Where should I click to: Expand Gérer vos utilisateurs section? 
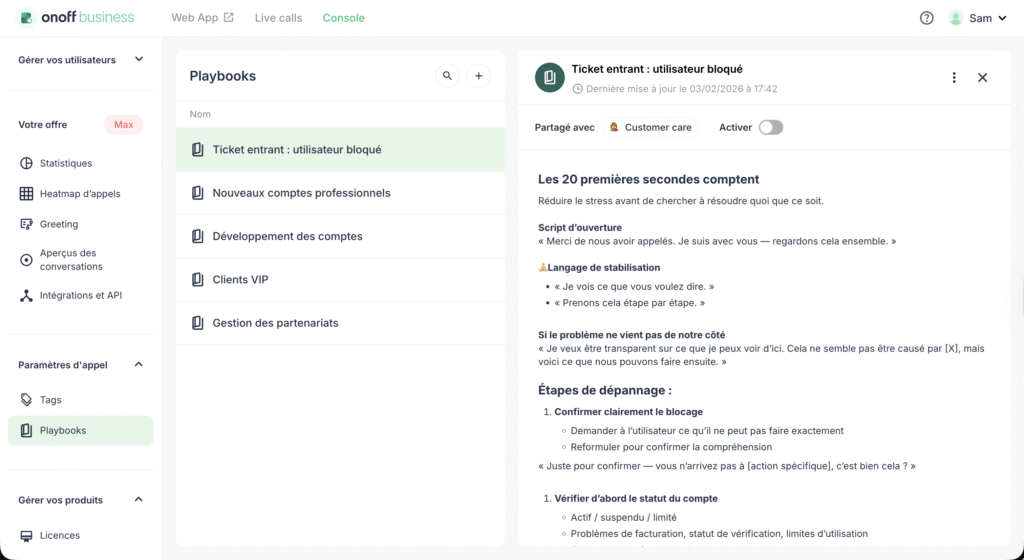pyautogui.click(x=139, y=60)
